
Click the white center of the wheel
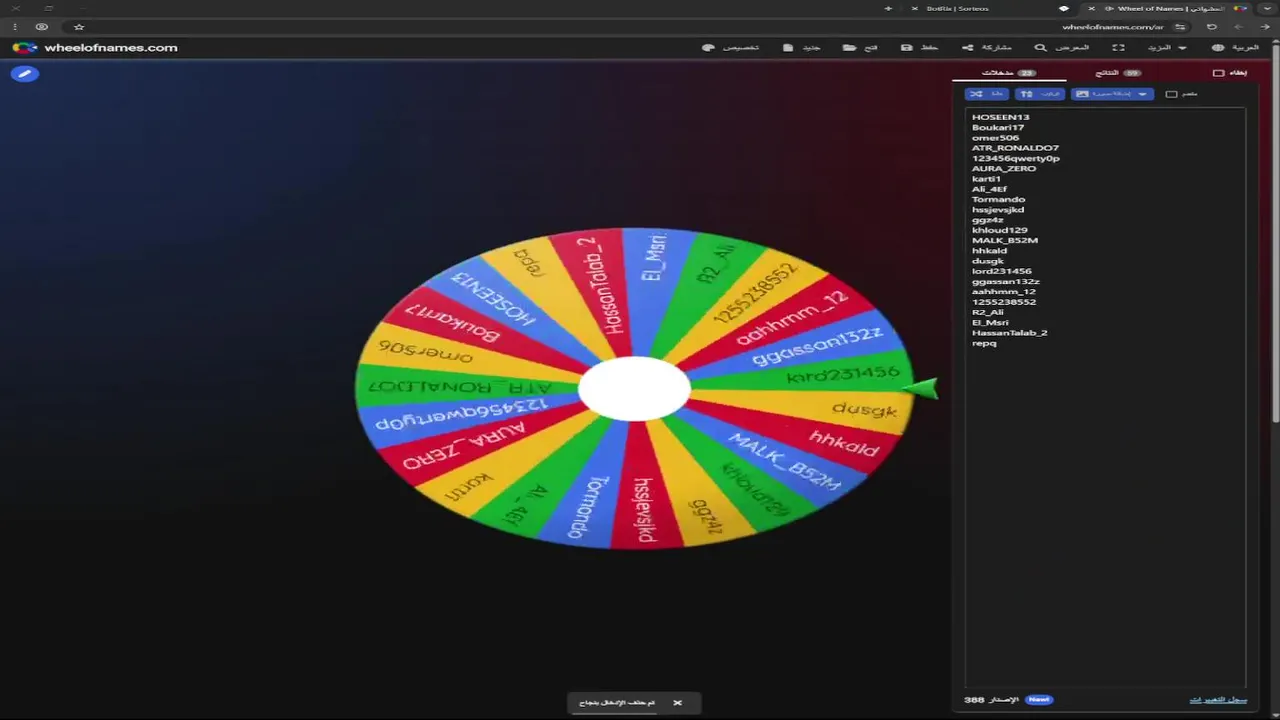coord(634,389)
